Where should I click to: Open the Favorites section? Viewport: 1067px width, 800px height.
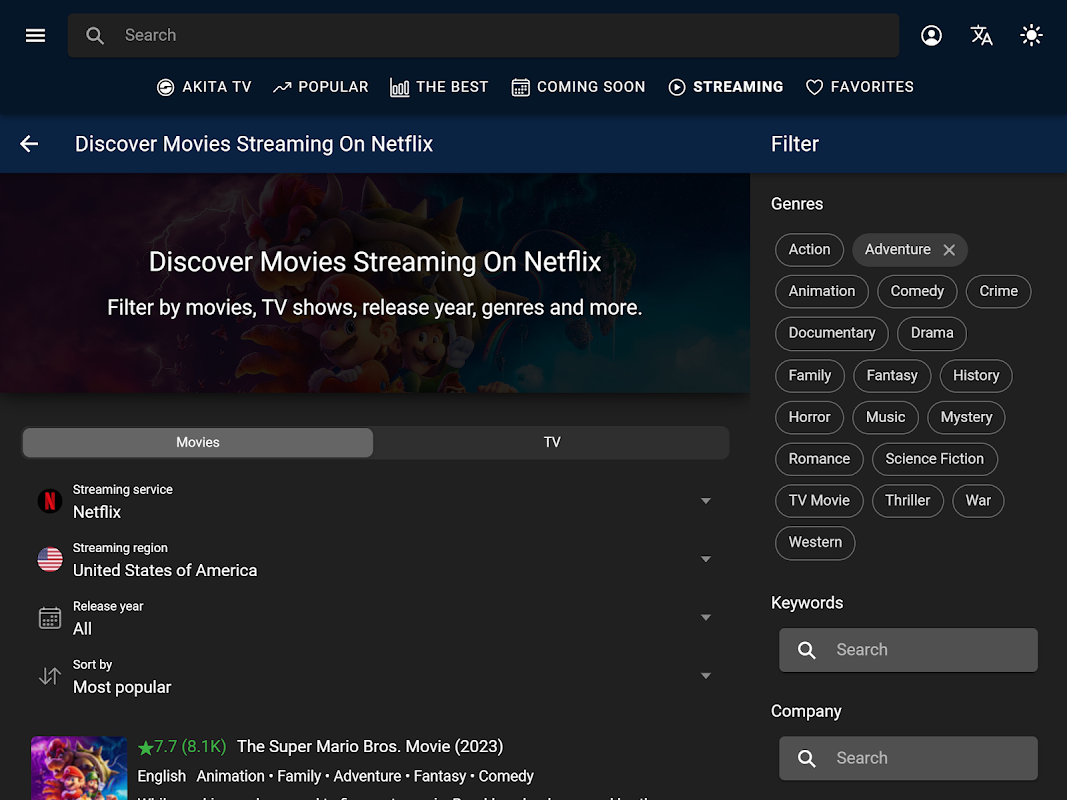pyautogui.click(x=859, y=87)
